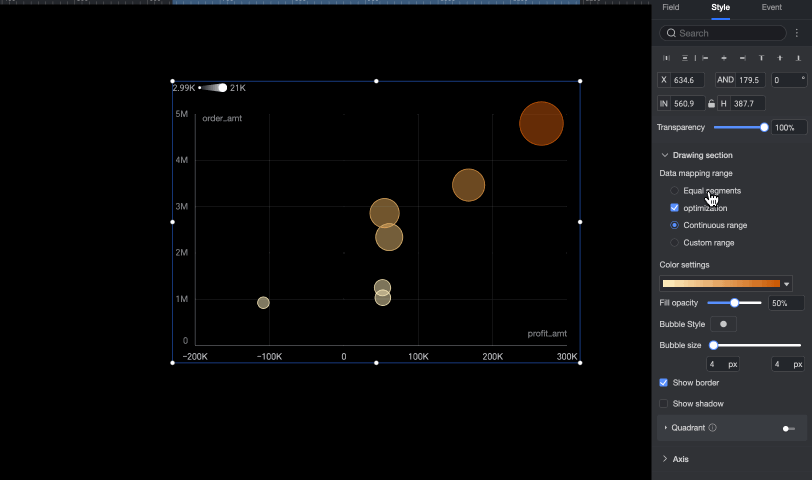Click the maximum bubble size px field
The height and width of the screenshot is (480, 812).
pos(788,364)
